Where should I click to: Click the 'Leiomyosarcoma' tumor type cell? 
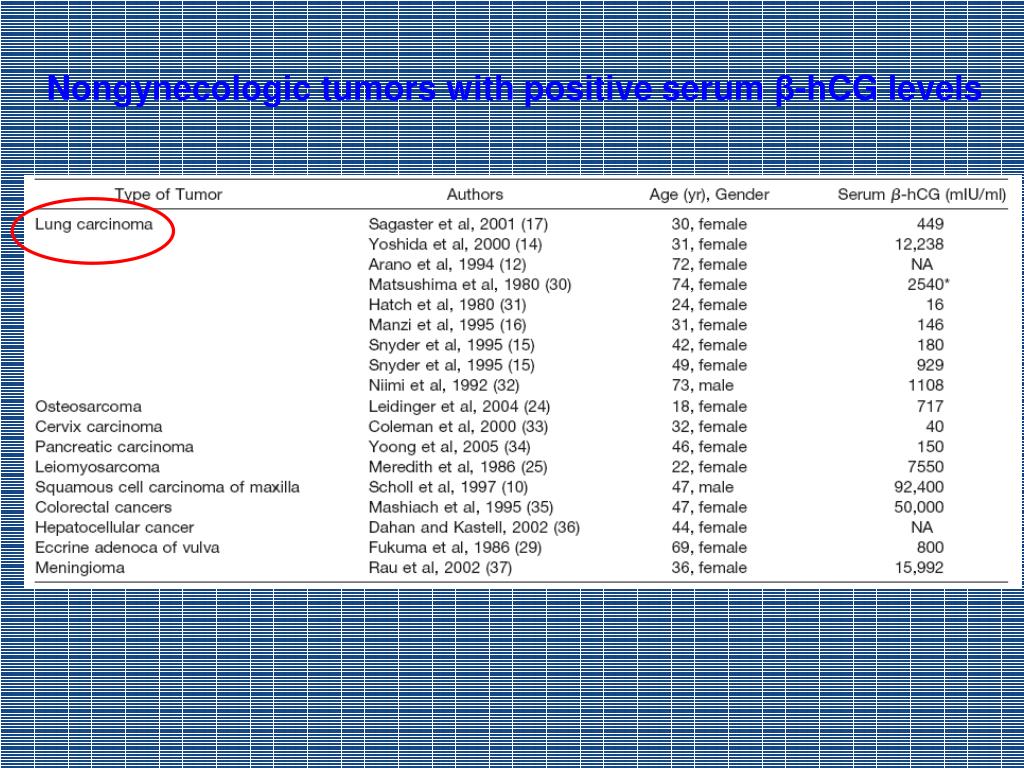tap(97, 468)
